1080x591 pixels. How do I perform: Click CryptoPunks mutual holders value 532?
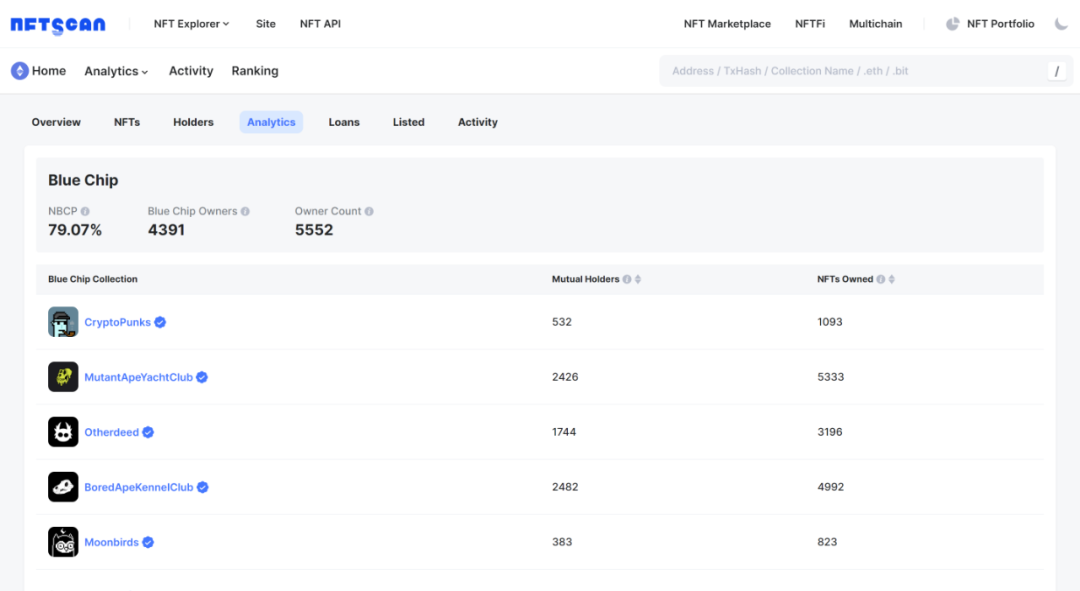(561, 322)
